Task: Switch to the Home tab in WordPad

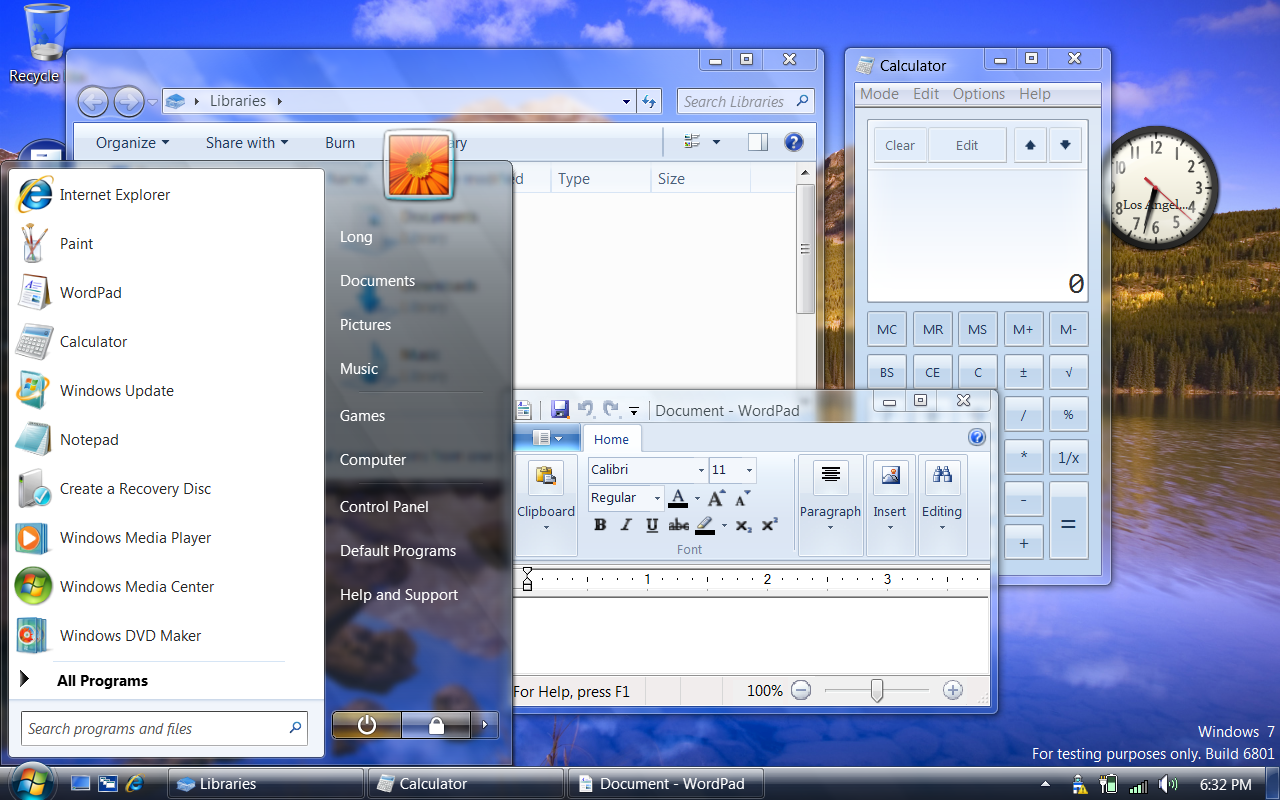Action: click(612, 438)
